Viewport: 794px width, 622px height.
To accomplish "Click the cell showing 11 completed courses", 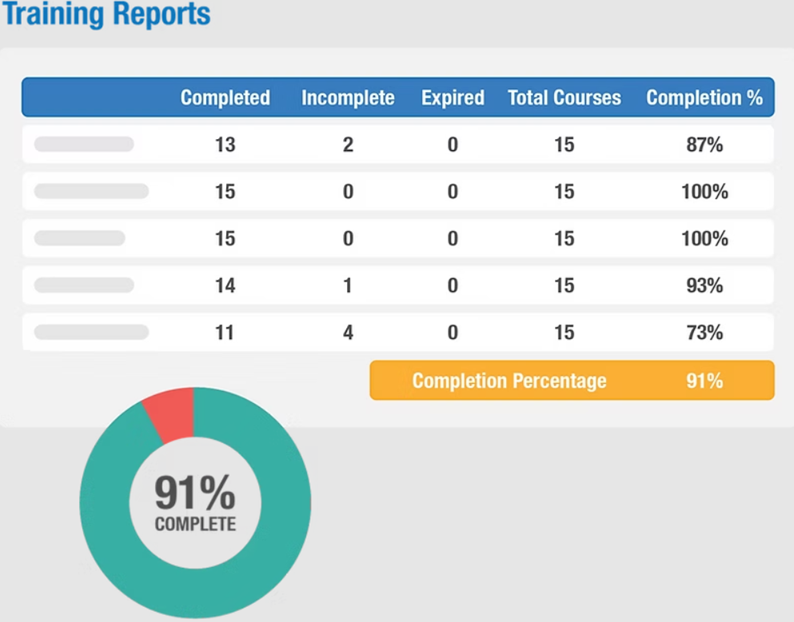I will pos(225,333).
